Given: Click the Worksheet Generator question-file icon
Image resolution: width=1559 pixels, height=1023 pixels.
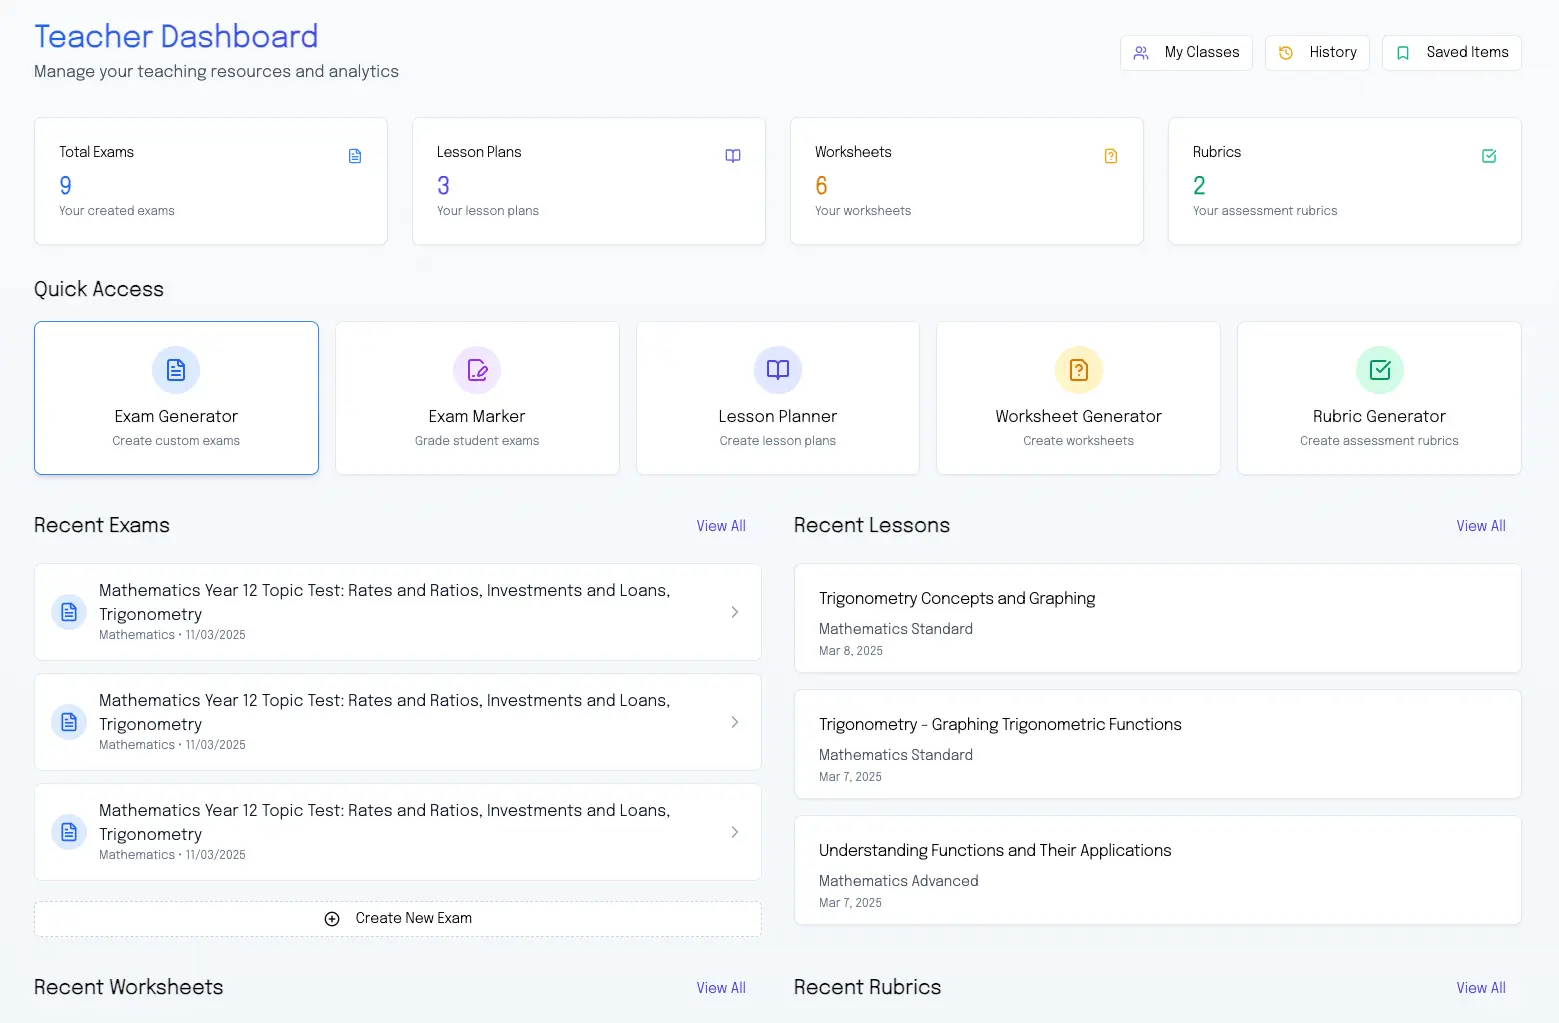Looking at the screenshot, I should (1079, 370).
